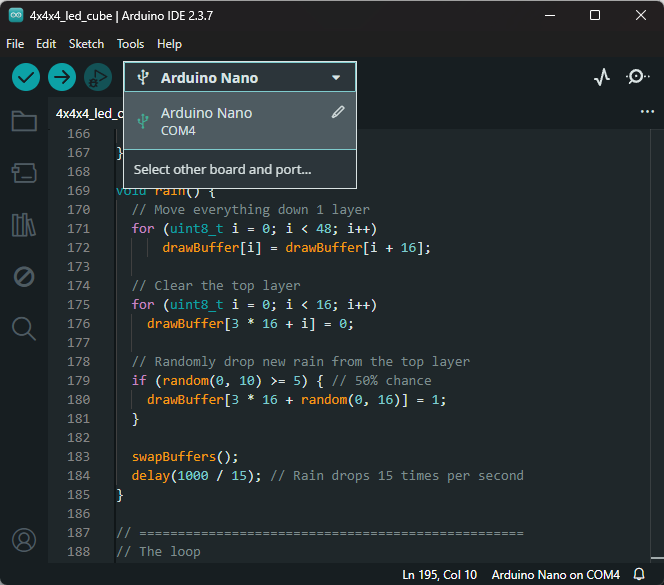This screenshot has width=664, height=585.
Task: Click Arduino Nano on COM4 status text
Action: tap(555, 575)
